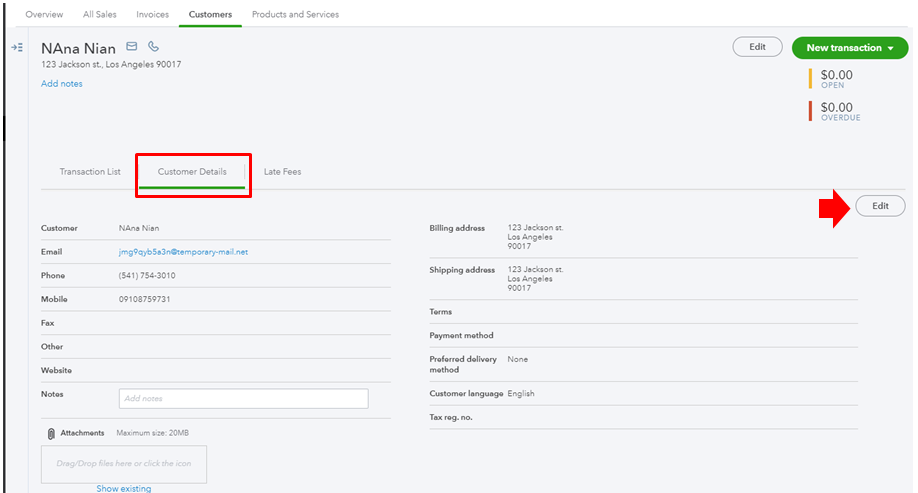This screenshot has height=493, width=918.
Task: Click inside the Notes input field
Action: pos(243,398)
